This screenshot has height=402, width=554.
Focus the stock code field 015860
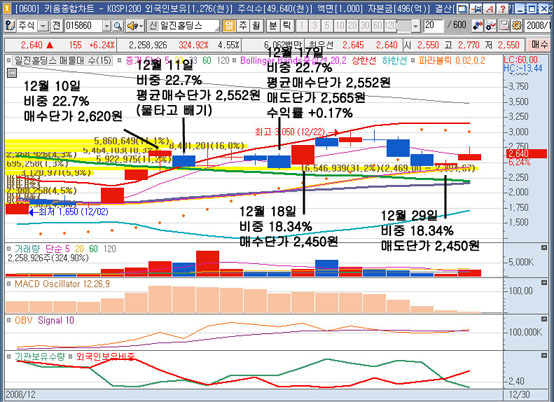[83, 25]
